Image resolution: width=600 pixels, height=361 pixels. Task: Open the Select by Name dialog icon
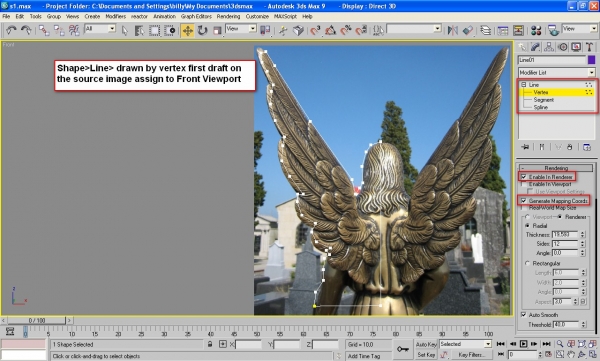coord(139,30)
